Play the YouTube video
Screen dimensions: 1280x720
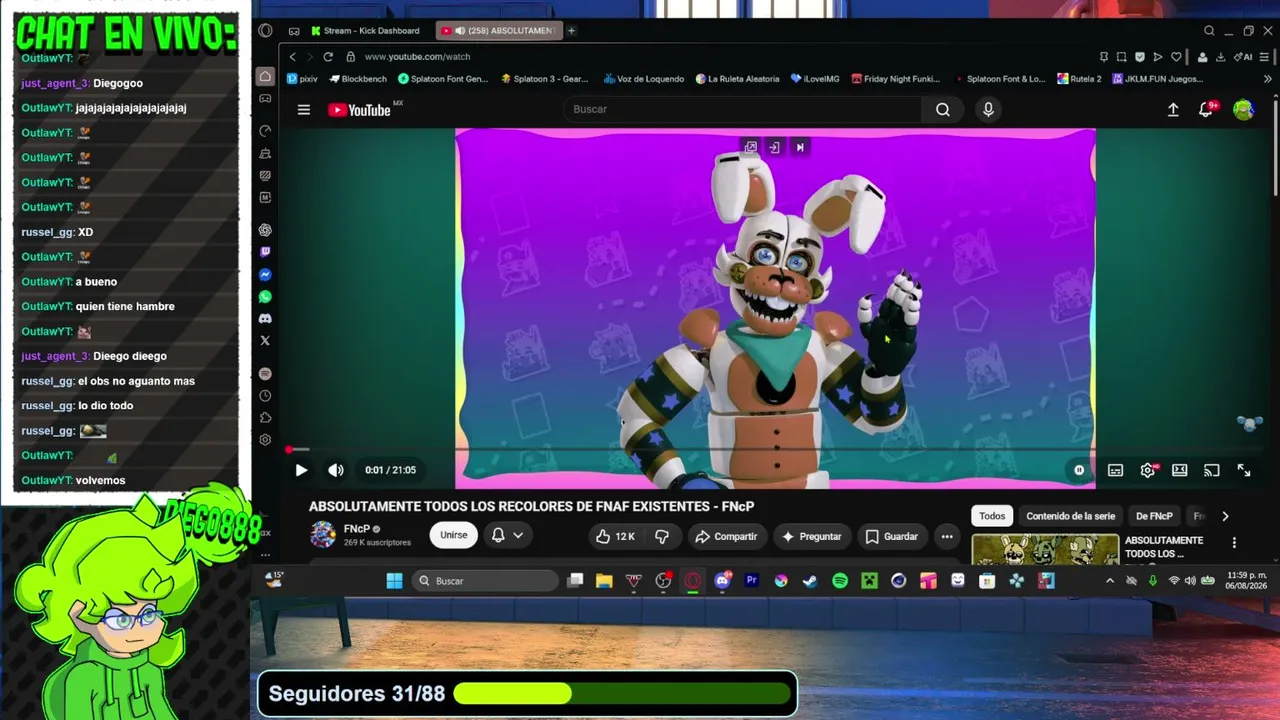pos(301,470)
